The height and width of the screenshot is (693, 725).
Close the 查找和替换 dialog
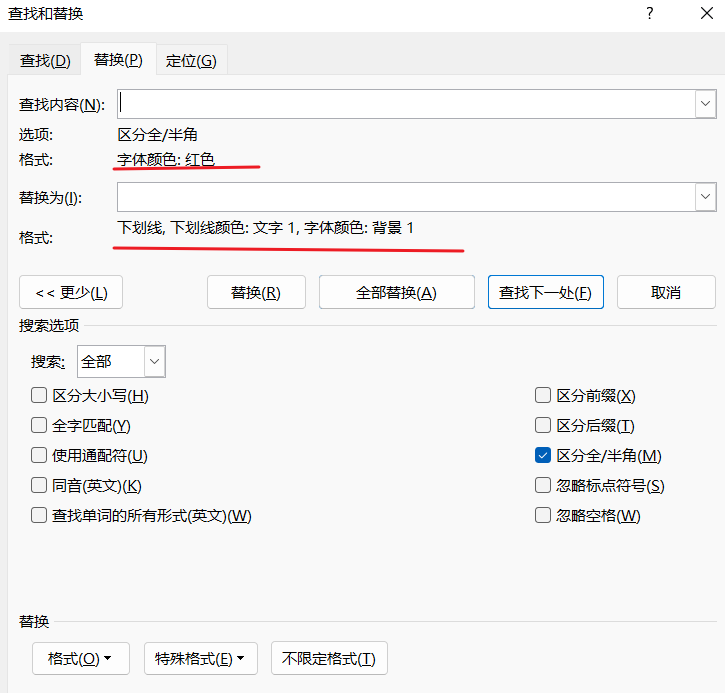tap(707, 13)
